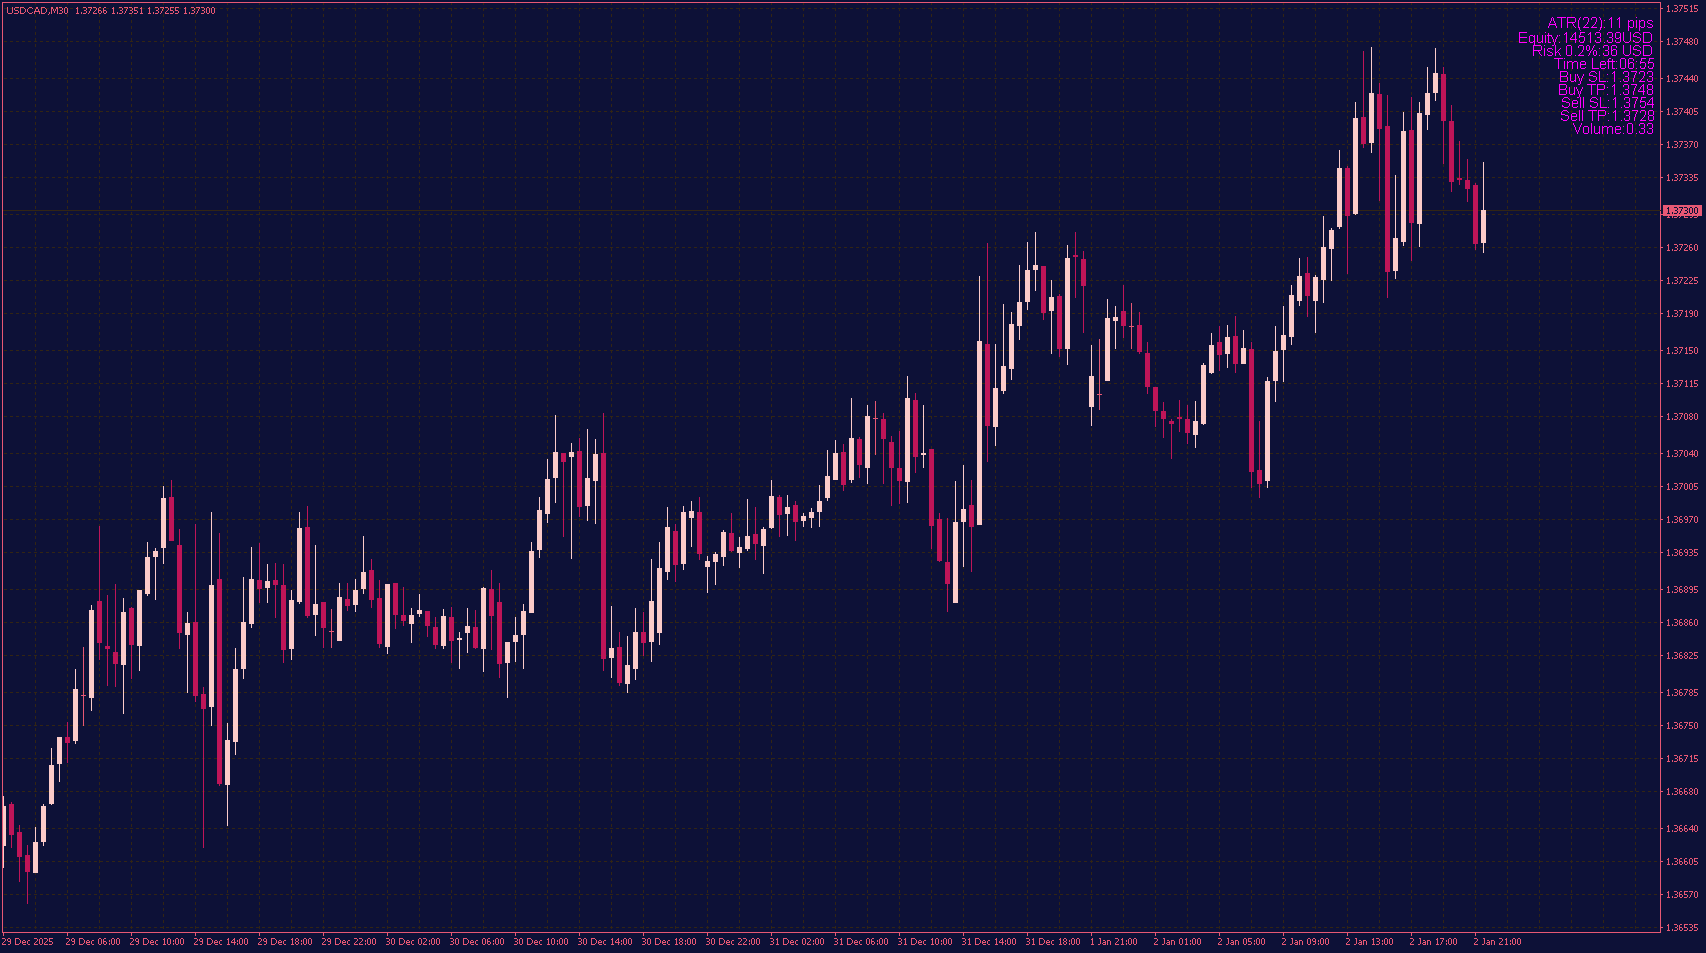The height and width of the screenshot is (953, 1706).
Task: Click the 31 Dec 10:00 time label
Action: tap(925, 942)
